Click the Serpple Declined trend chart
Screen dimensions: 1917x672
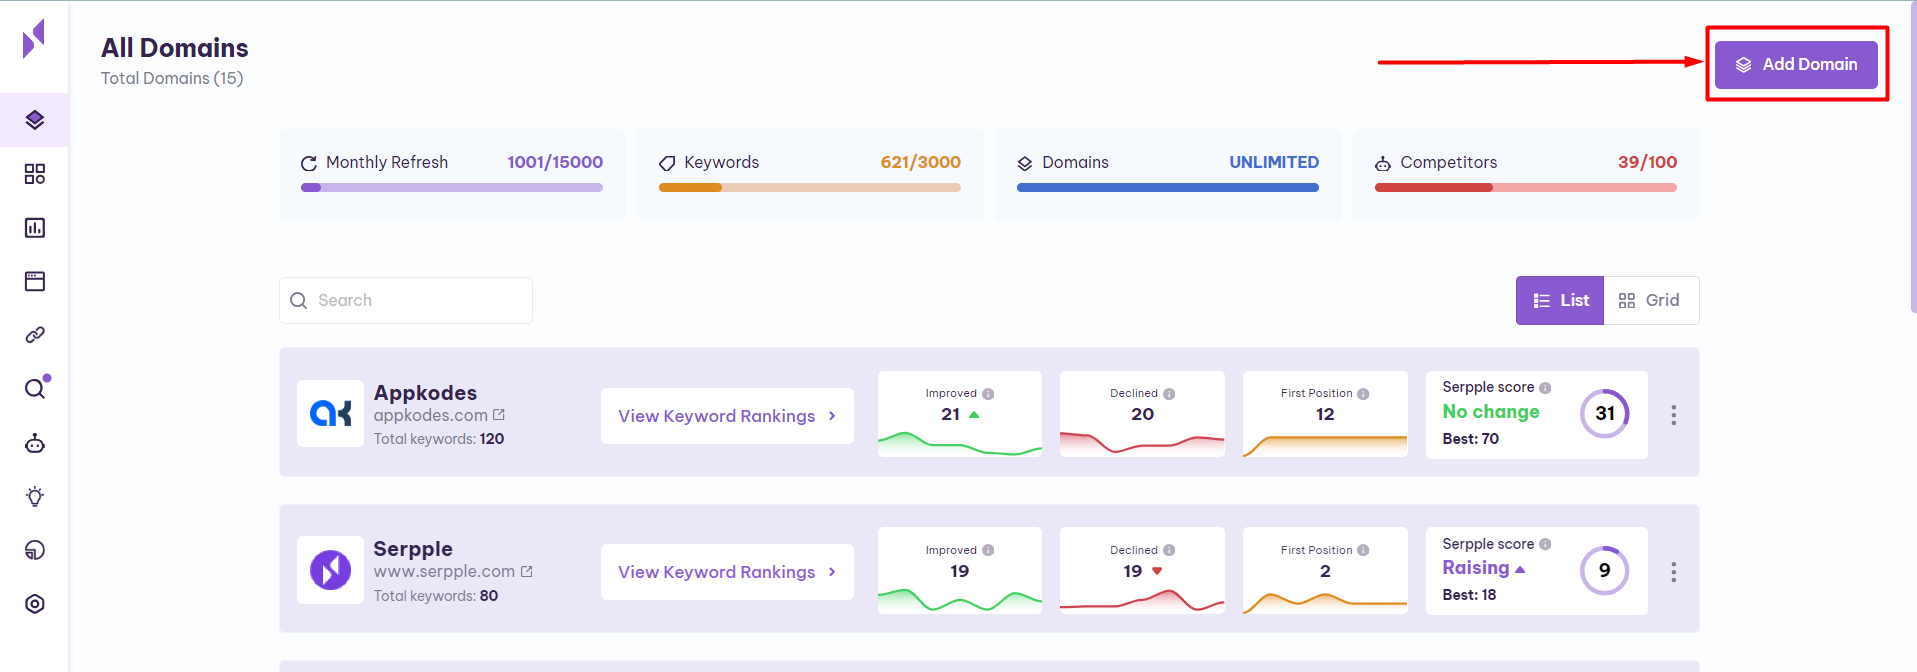point(1142,600)
